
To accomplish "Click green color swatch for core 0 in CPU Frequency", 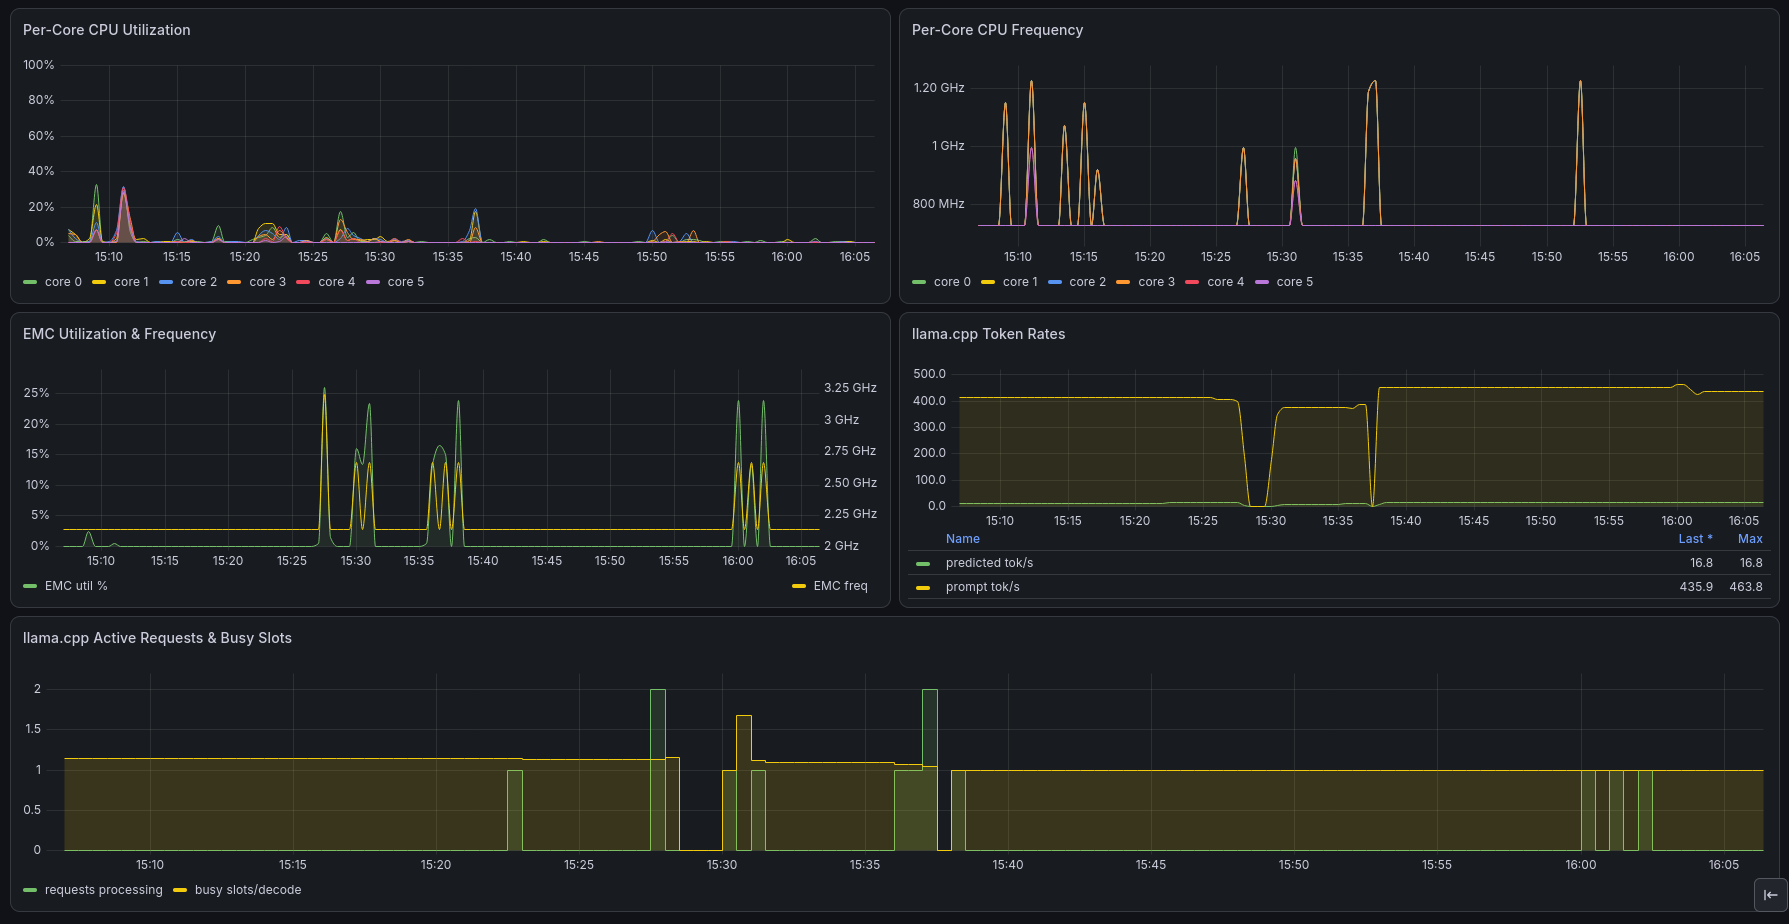I will 919,282.
